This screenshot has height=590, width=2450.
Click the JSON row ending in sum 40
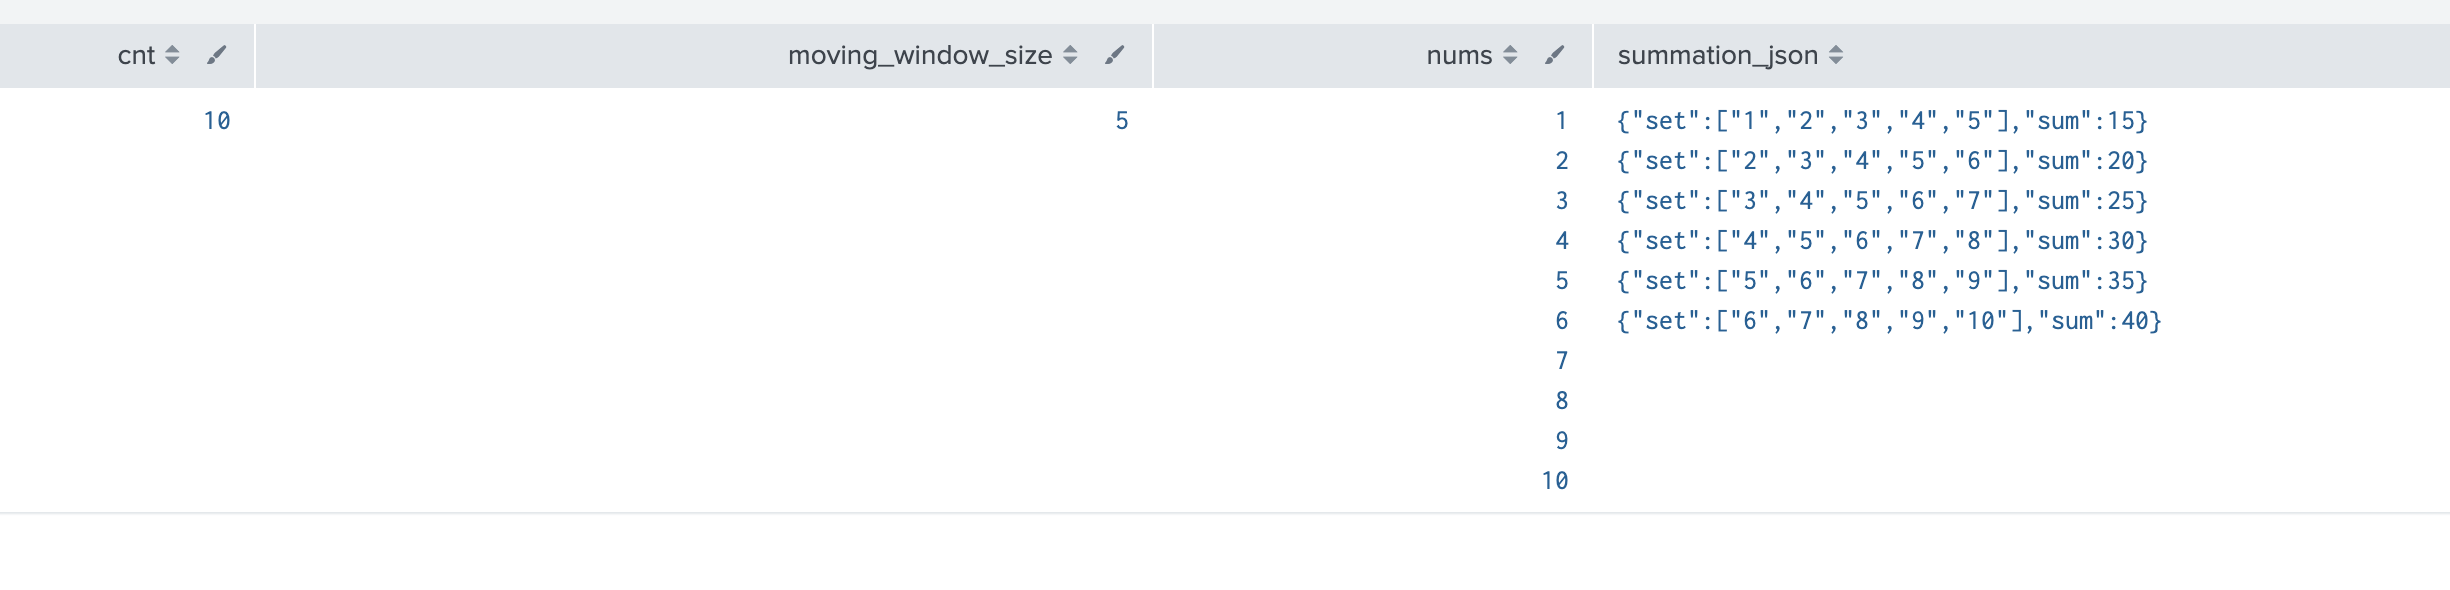(1888, 321)
